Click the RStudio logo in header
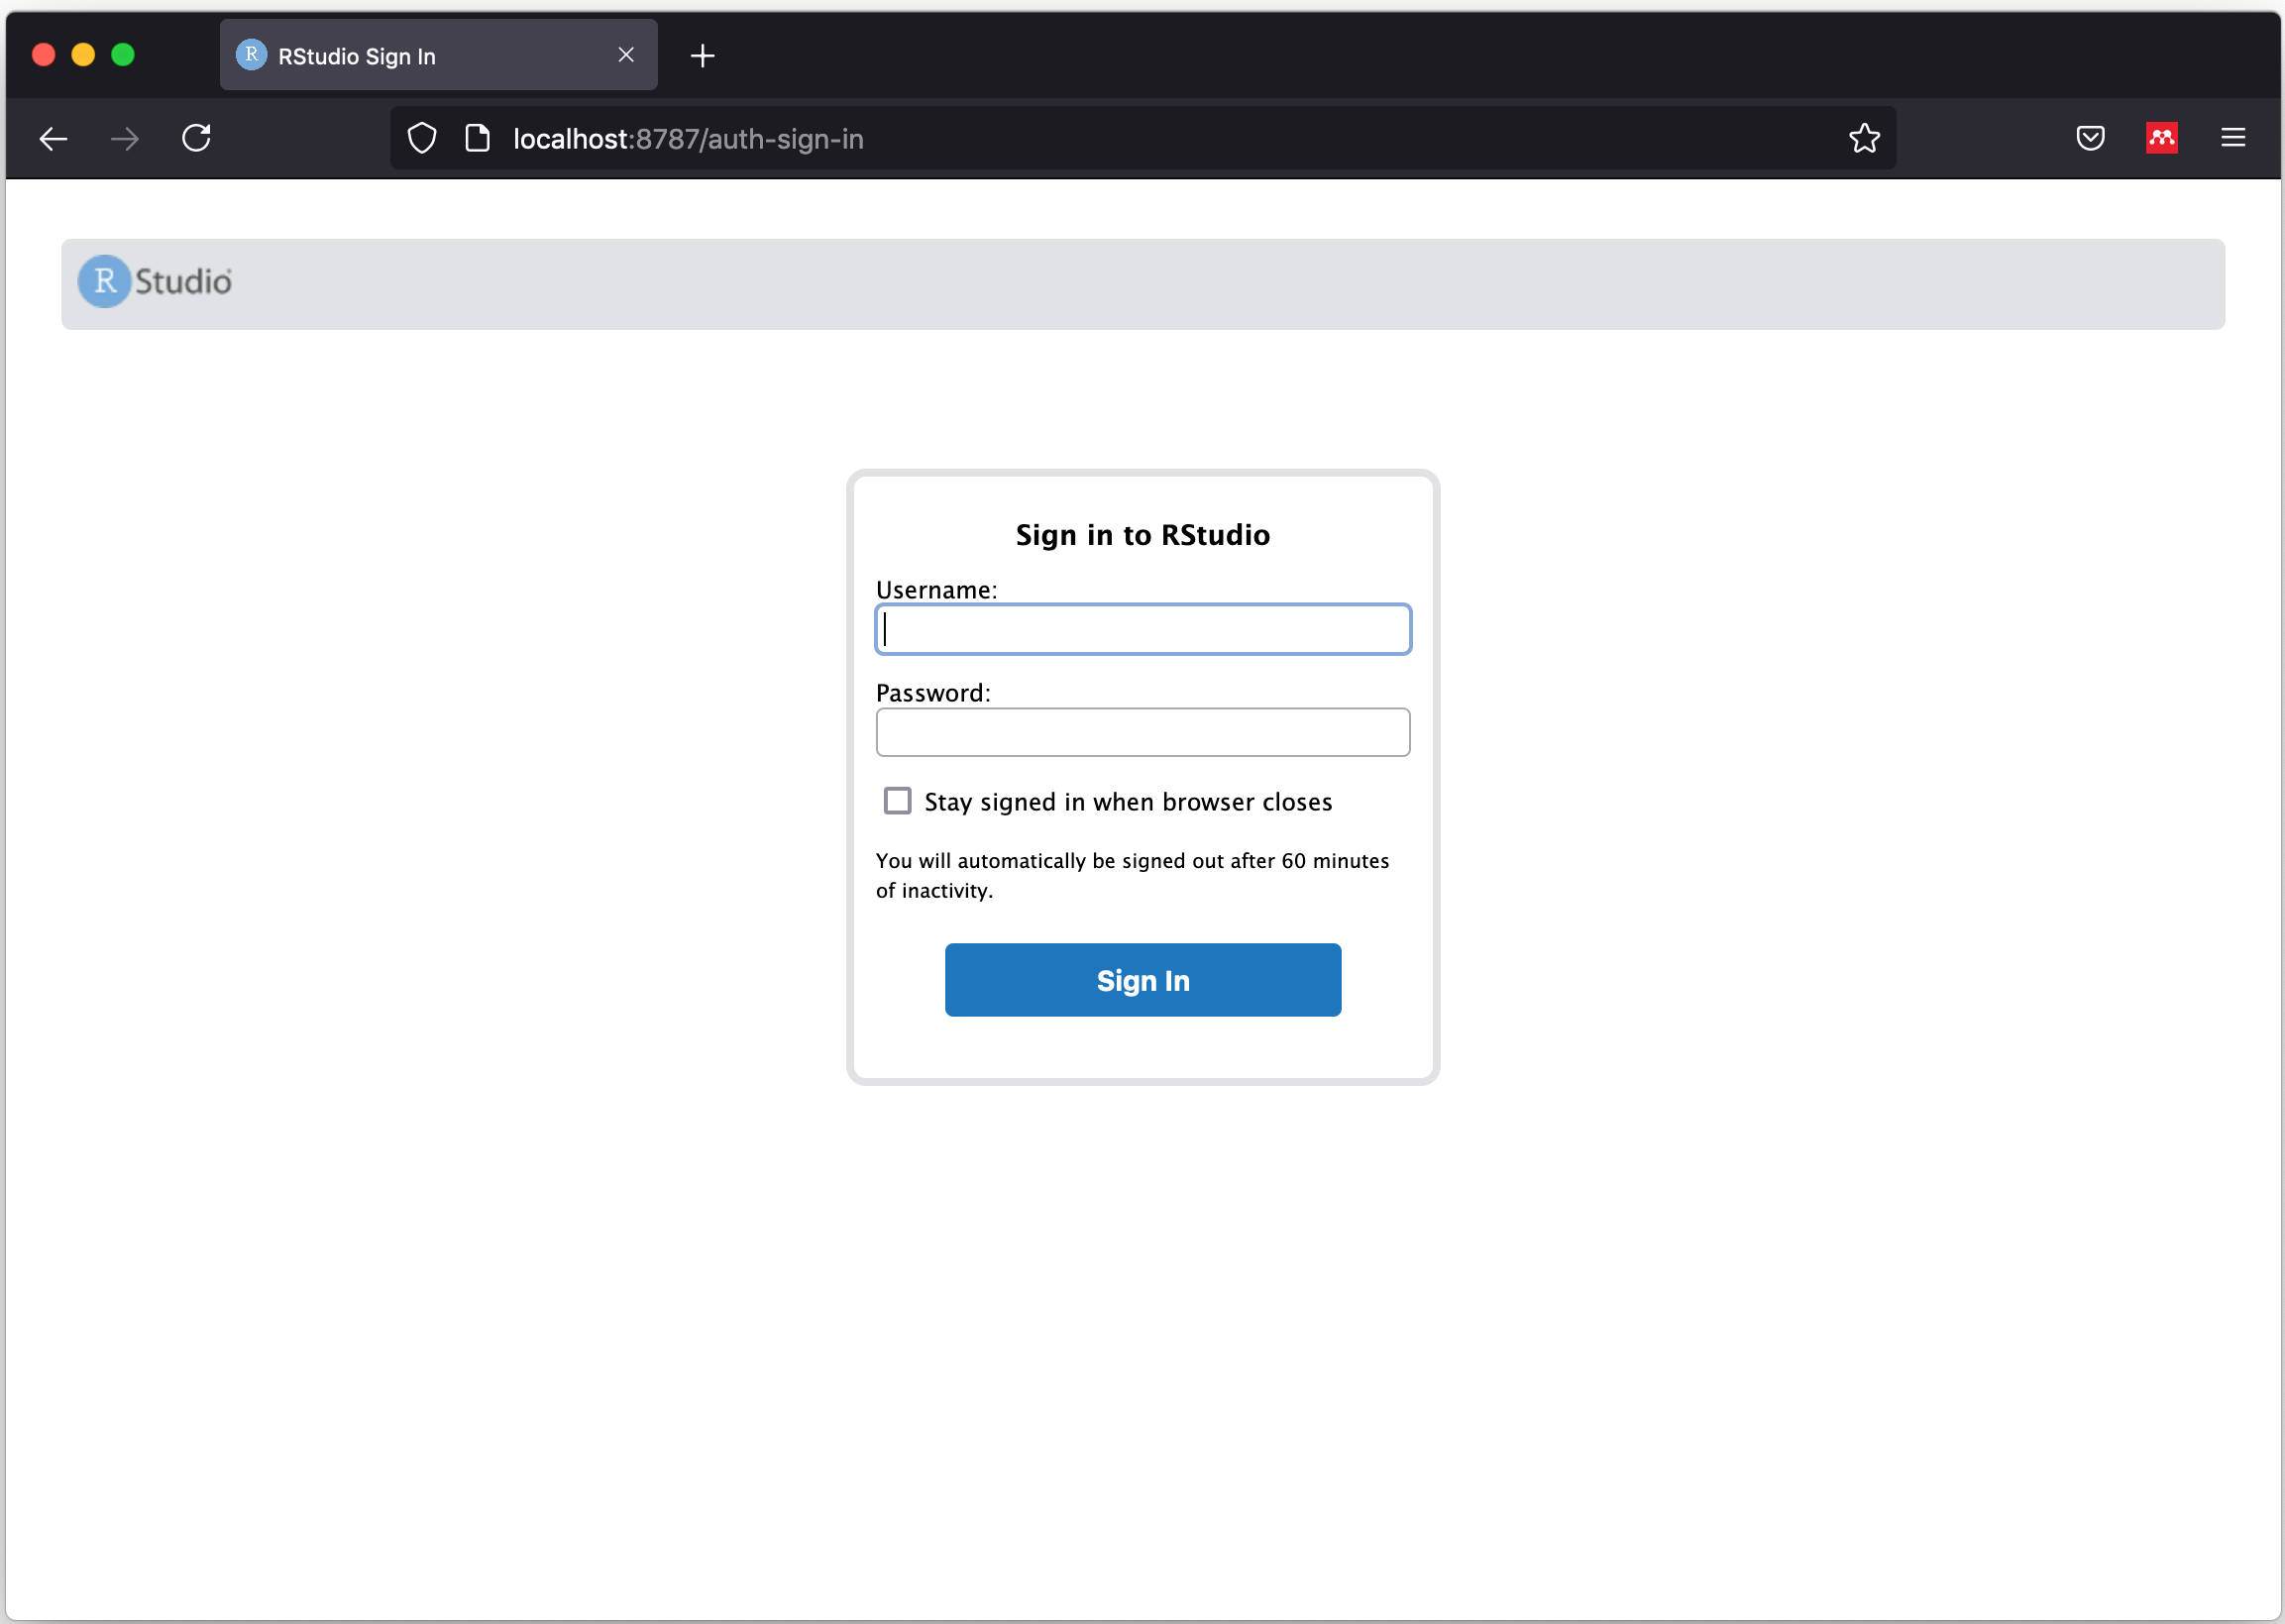This screenshot has width=2285, height=1624. pyautogui.click(x=155, y=282)
